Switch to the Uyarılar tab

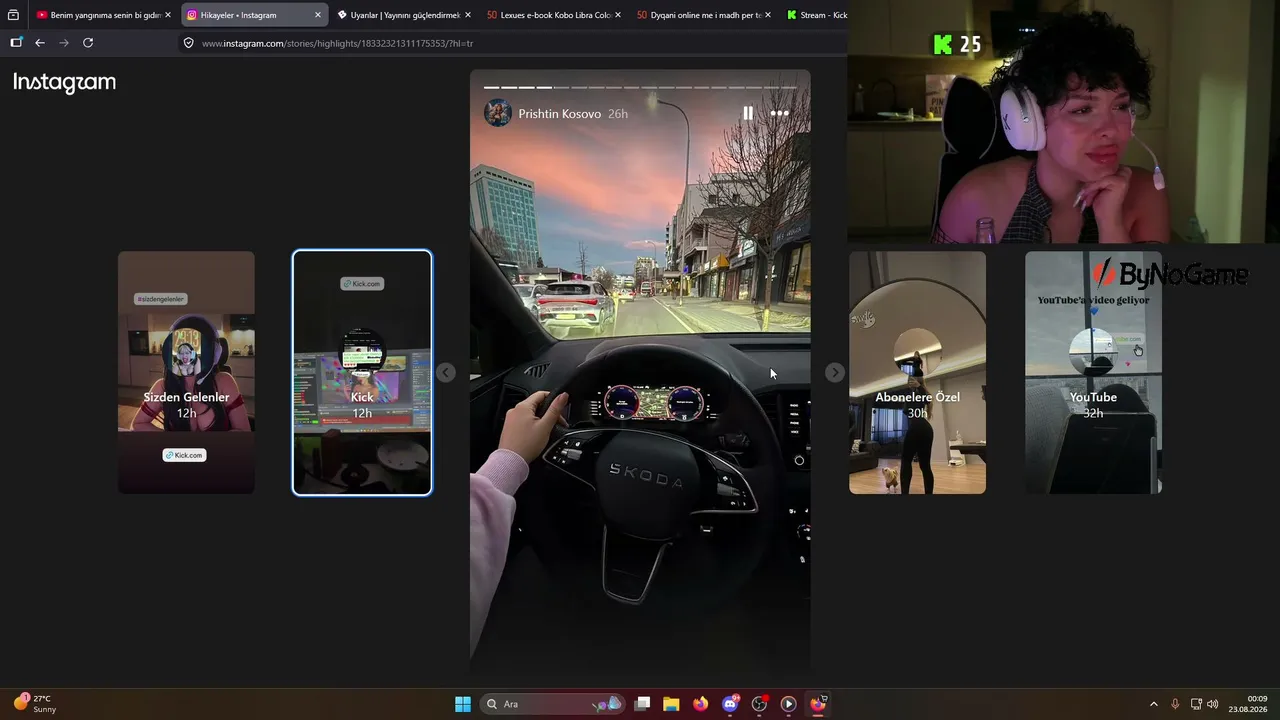[x=404, y=15]
